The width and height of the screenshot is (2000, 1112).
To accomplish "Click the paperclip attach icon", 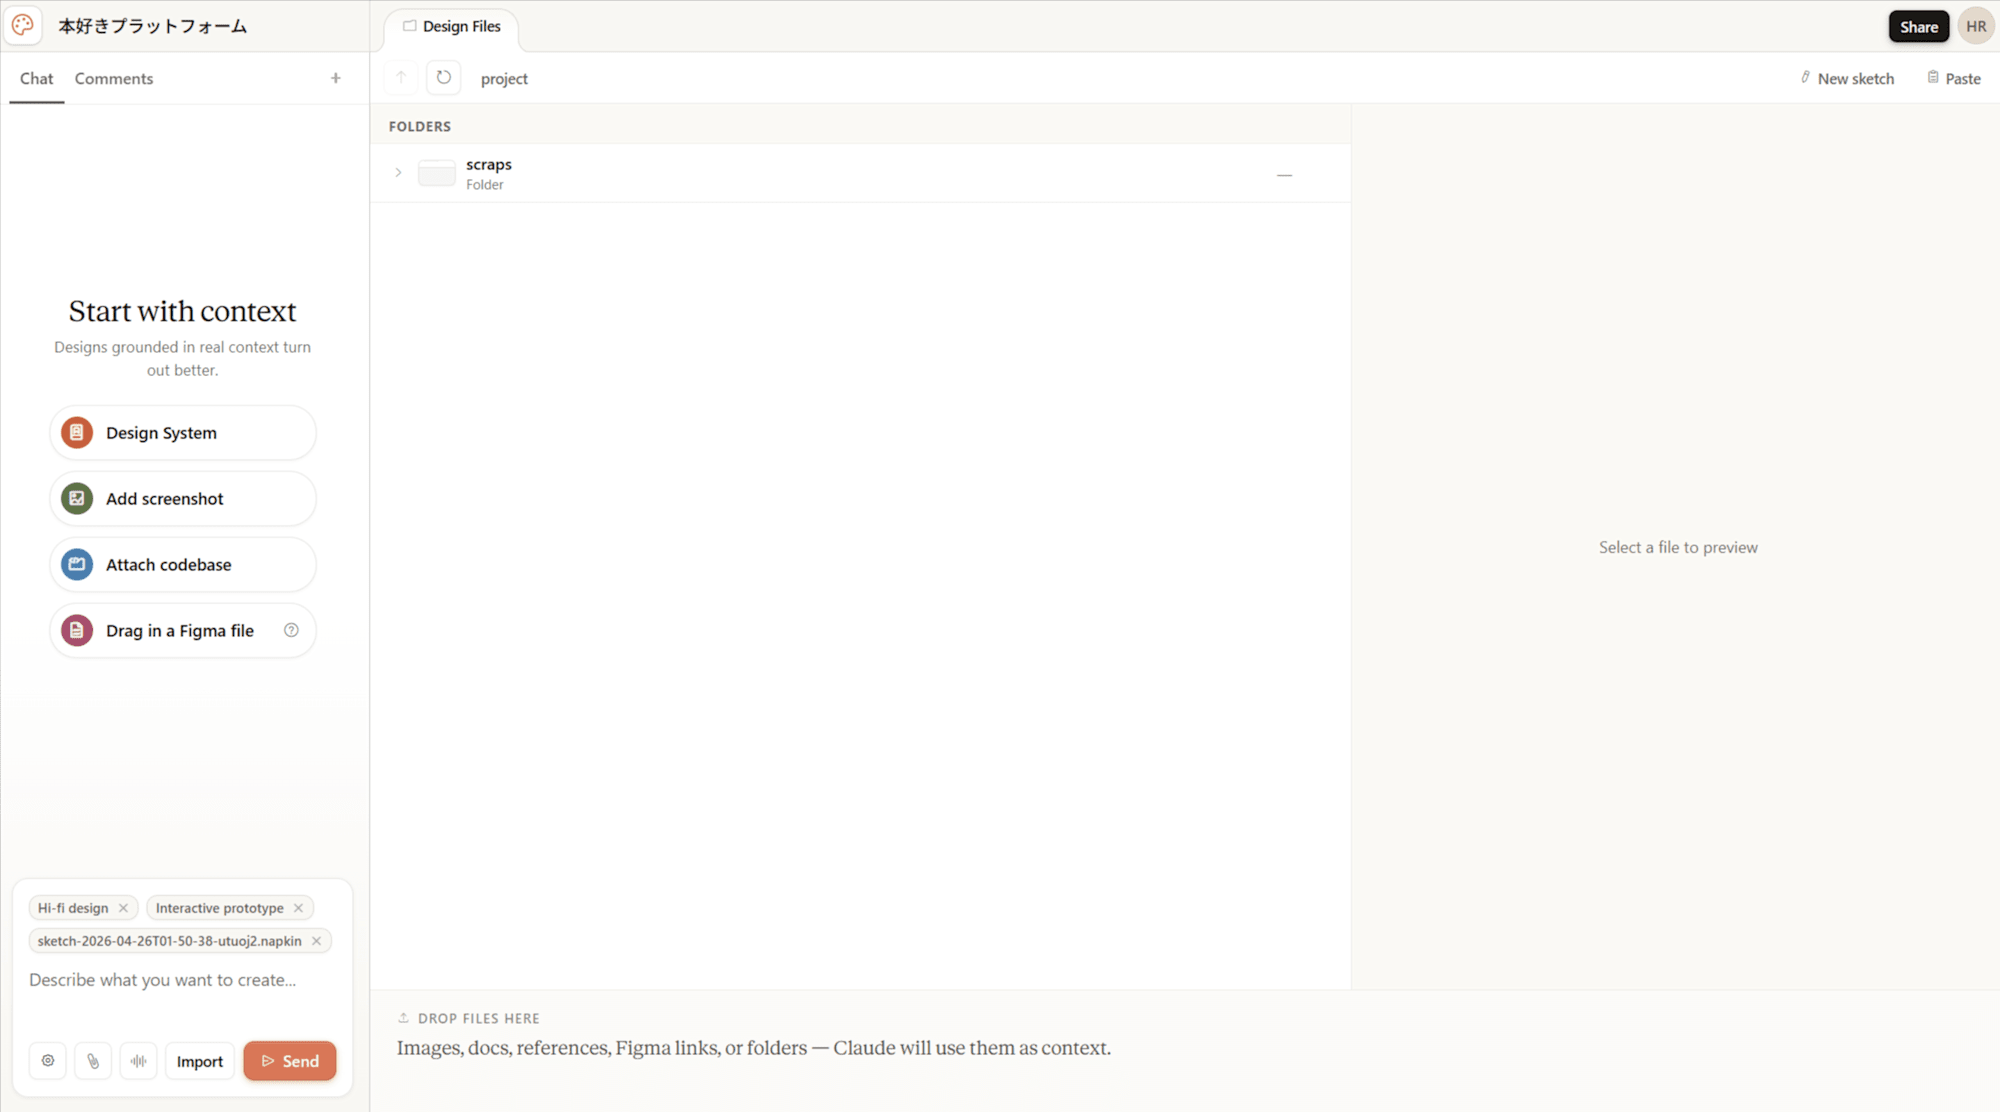I will (93, 1061).
